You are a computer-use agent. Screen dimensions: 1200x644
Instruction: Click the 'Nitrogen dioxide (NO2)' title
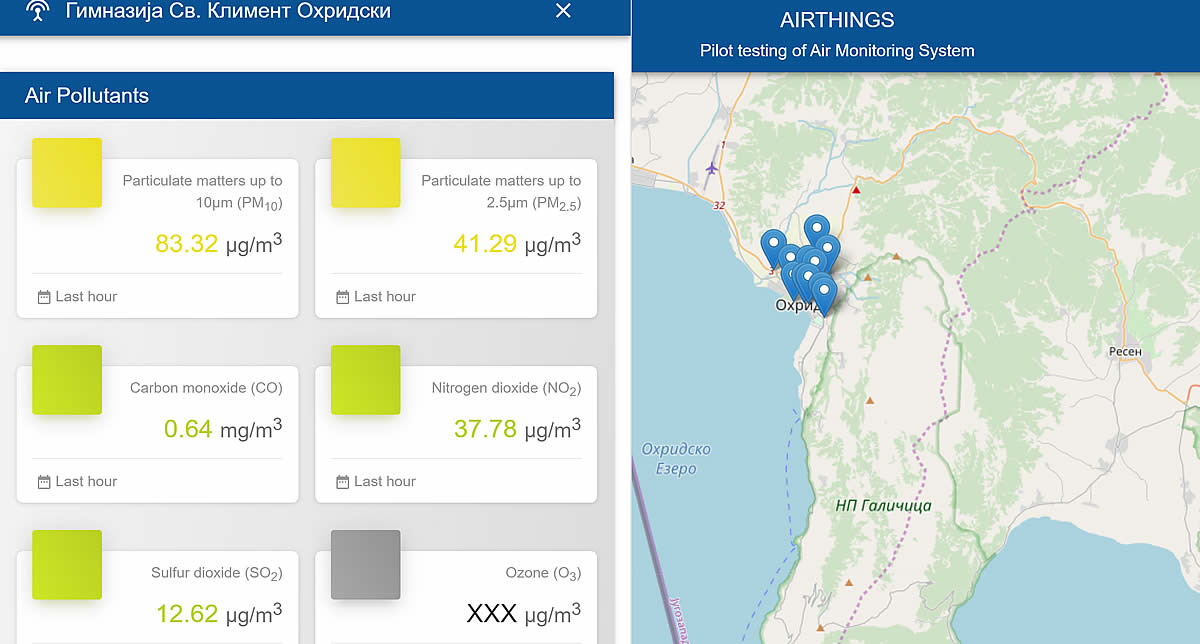point(506,389)
